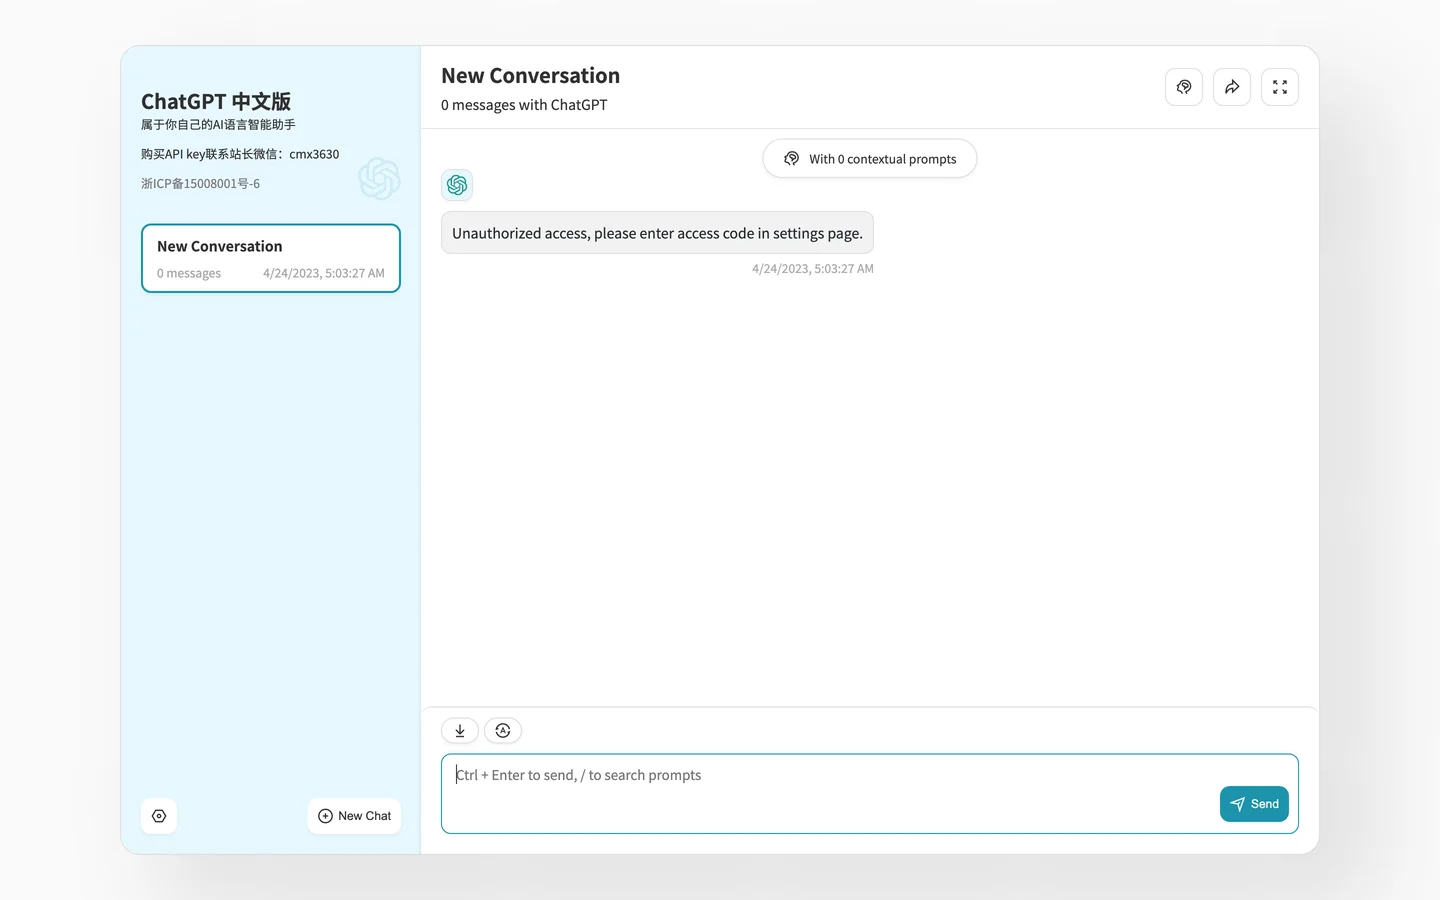The width and height of the screenshot is (1440, 900).
Task: Click the ChatGPT avatar above the message
Action: 457,185
